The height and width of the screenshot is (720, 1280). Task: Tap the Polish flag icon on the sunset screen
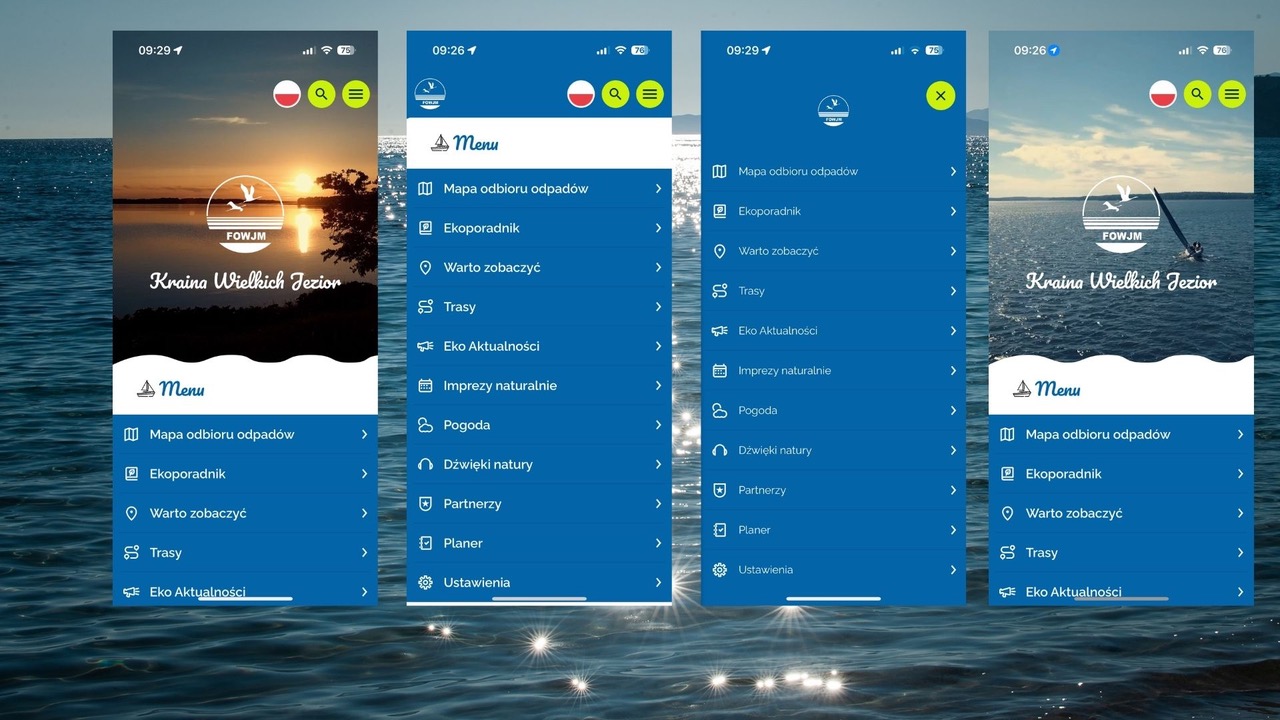point(287,94)
